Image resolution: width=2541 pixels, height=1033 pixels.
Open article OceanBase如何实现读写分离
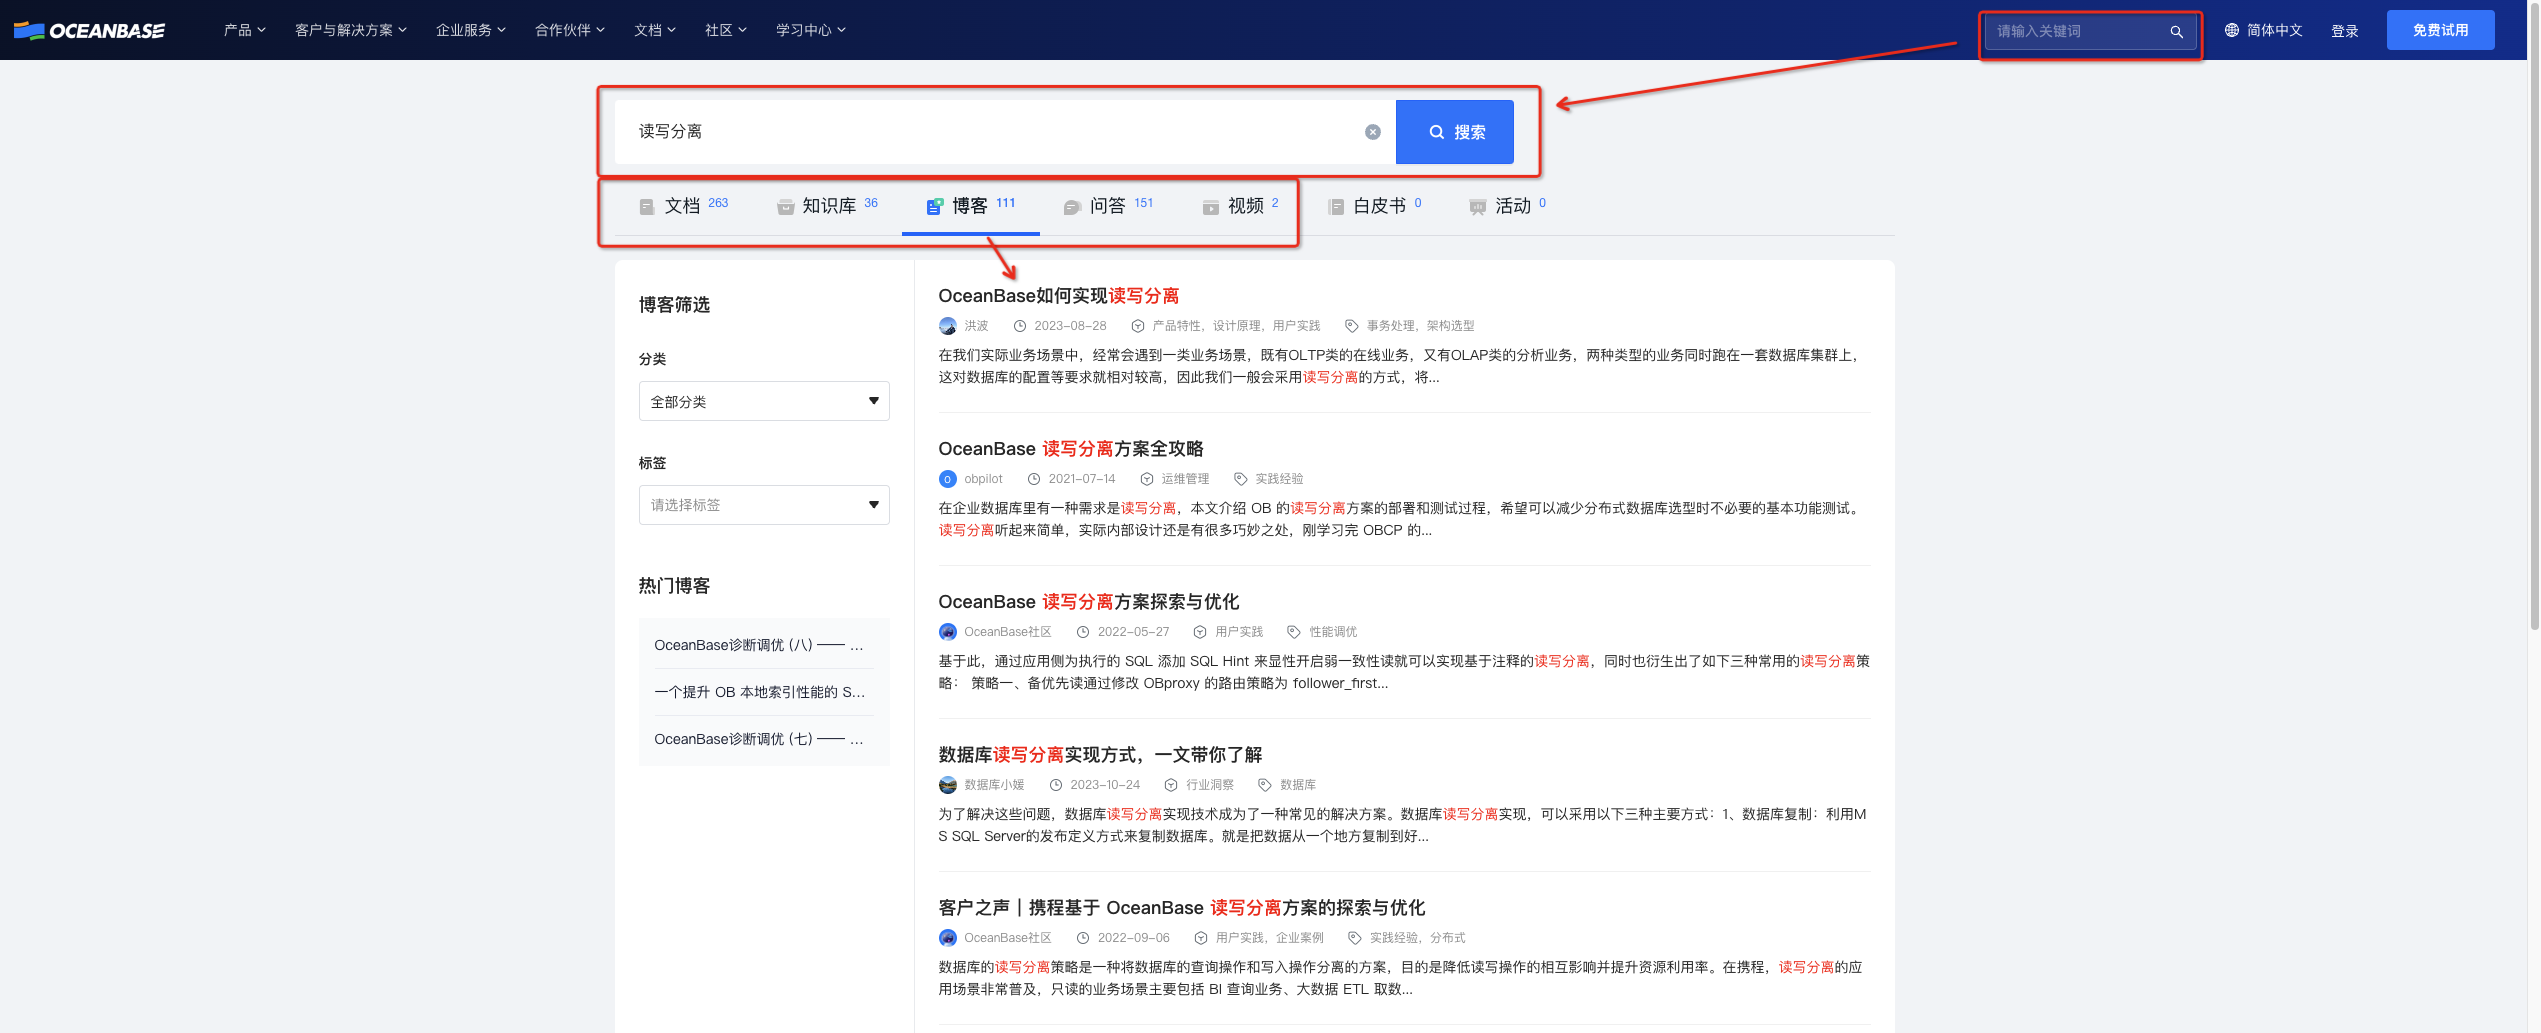[x=1058, y=296]
